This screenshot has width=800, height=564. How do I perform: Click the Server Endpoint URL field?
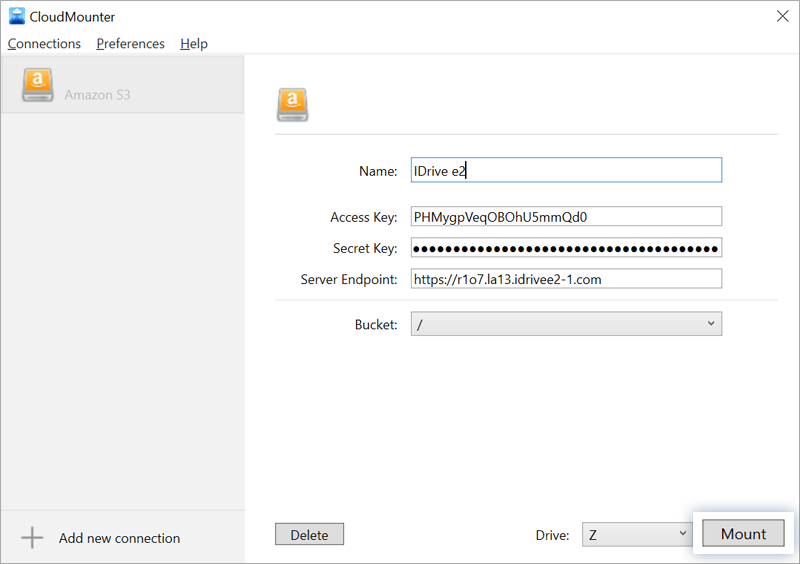point(566,279)
